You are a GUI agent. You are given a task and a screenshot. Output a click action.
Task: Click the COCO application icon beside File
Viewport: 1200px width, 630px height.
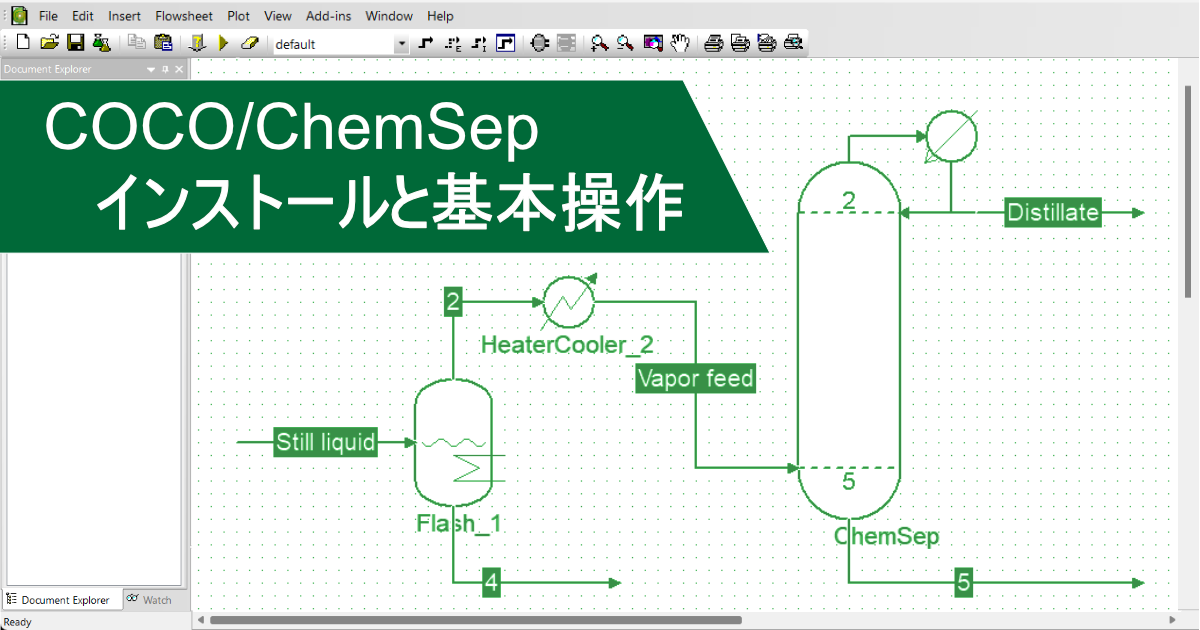coord(18,16)
